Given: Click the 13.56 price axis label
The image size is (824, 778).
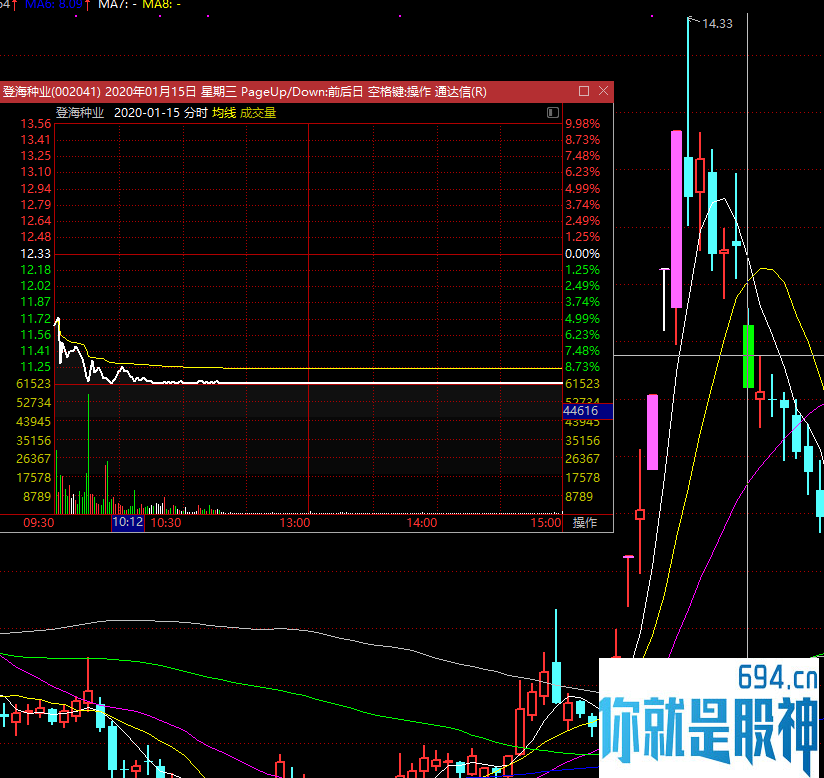Looking at the screenshot, I should 36,124.
